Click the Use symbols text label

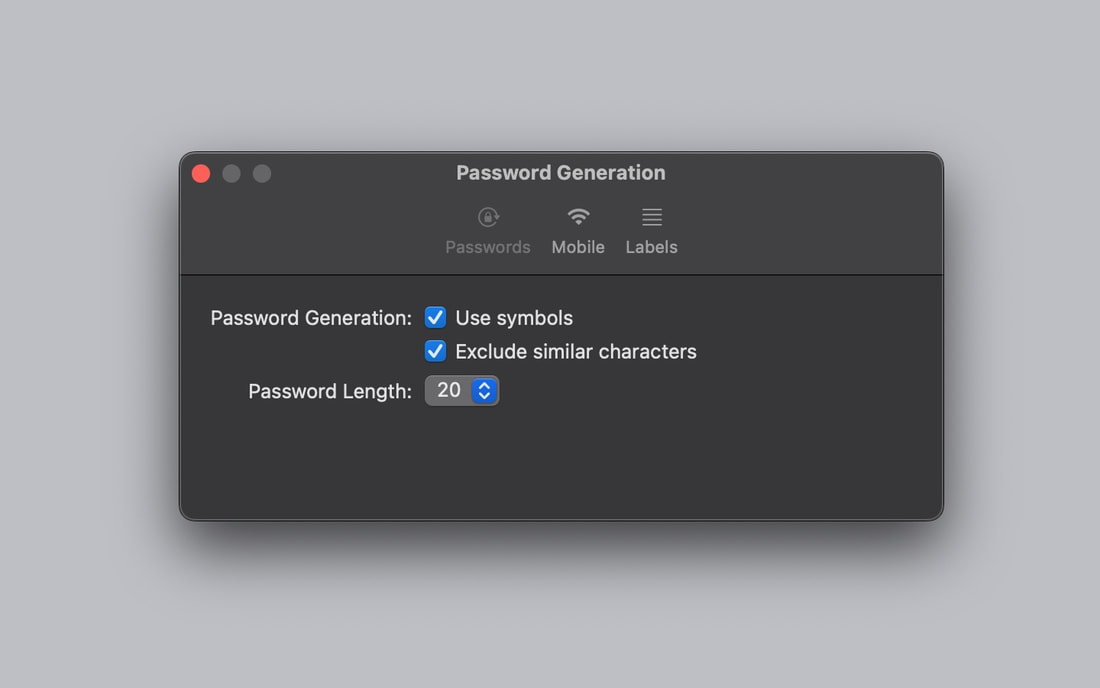514,318
